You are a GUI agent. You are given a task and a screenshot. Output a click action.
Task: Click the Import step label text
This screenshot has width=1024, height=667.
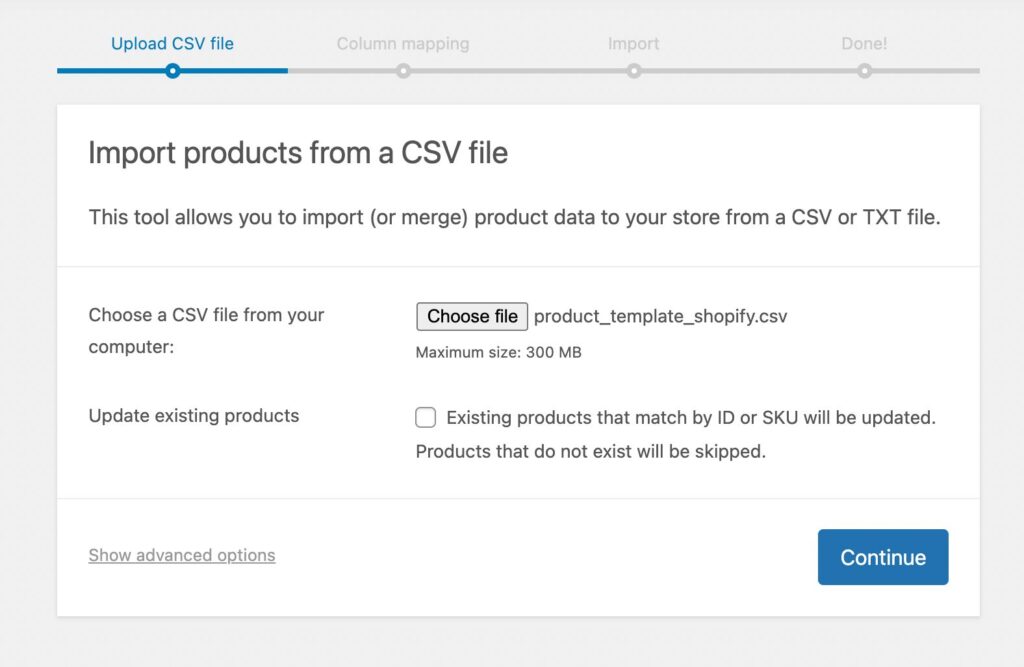(634, 44)
